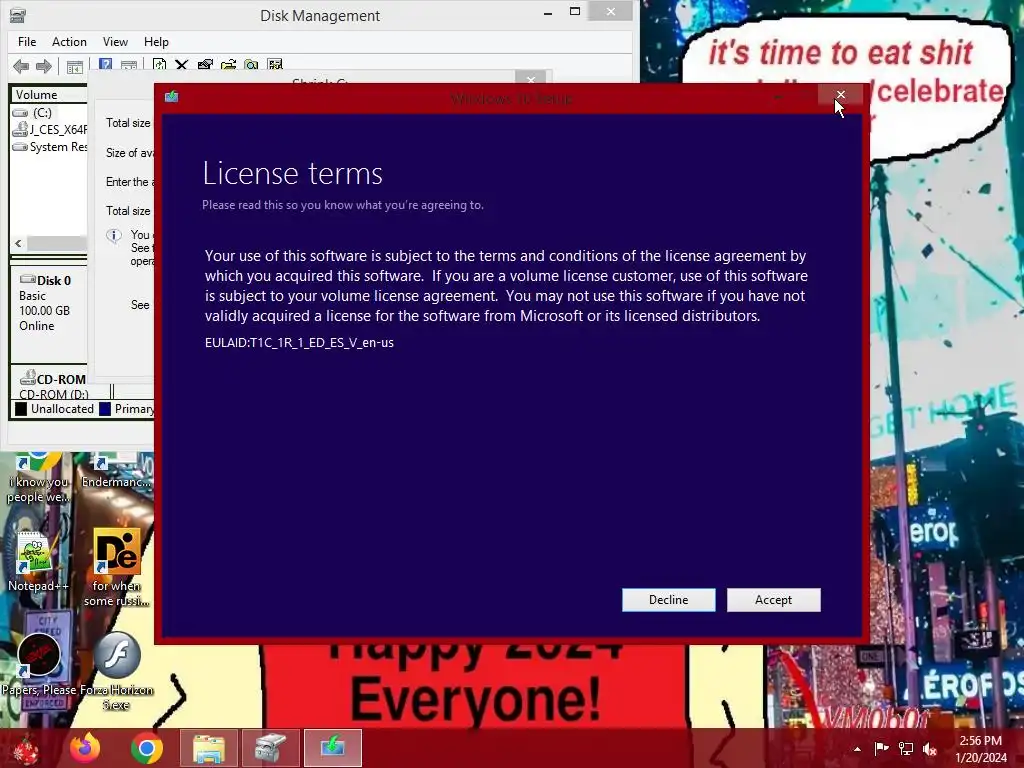Open the File menu in Disk Management
This screenshot has width=1024, height=768.
click(x=27, y=42)
